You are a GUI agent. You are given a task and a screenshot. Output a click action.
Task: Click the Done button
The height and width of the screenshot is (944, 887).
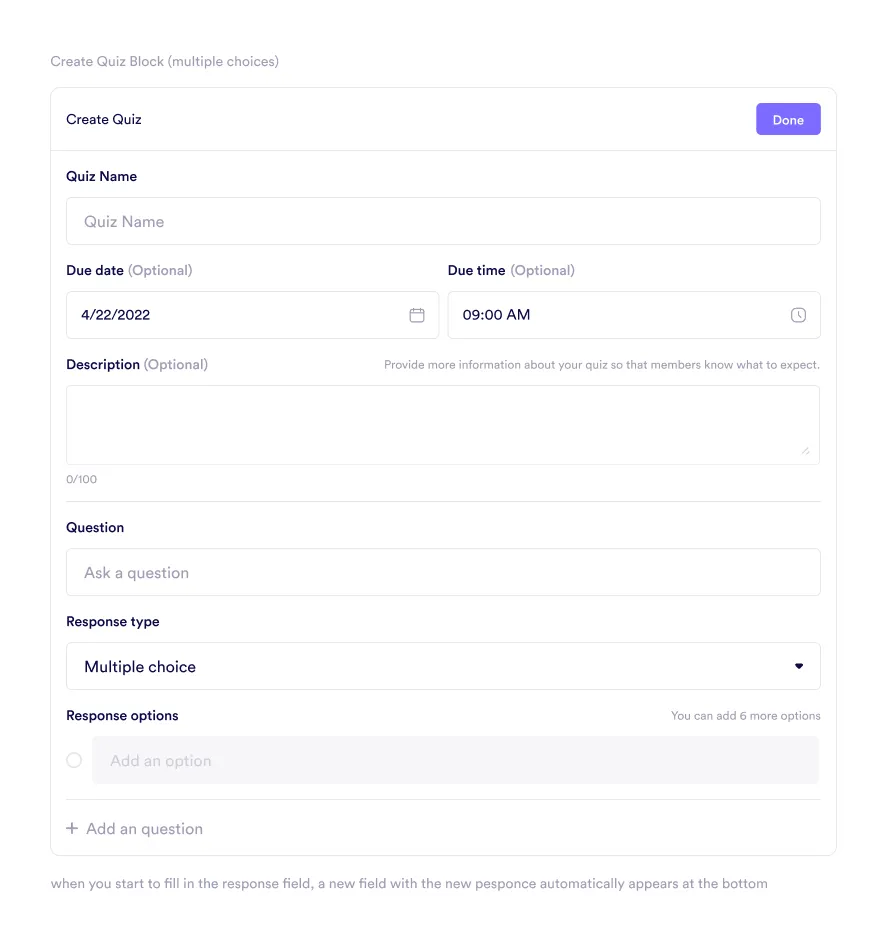pos(788,120)
